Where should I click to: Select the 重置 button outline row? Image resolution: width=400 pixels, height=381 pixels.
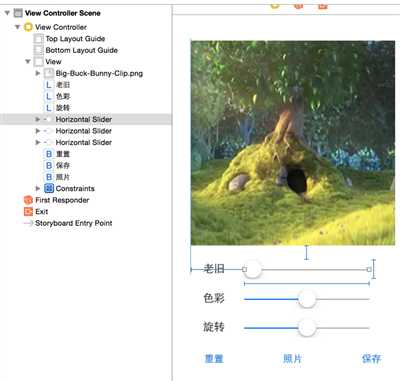pos(63,154)
